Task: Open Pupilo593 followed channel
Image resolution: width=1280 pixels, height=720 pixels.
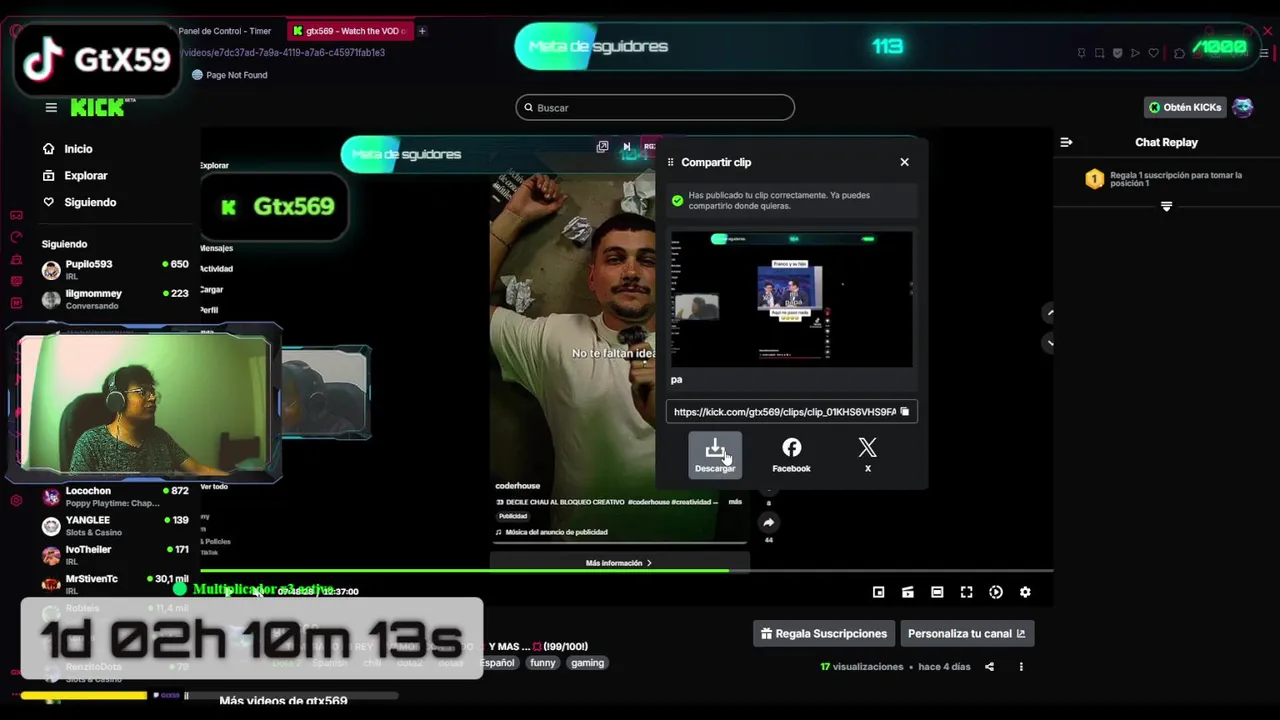Action: click(x=115, y=270)
